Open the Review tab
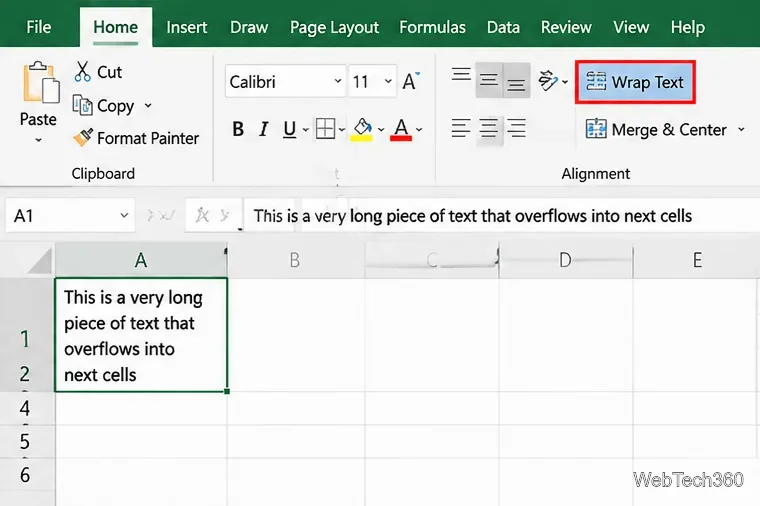This screenshot has width=760, height=506. [x=566, y=27]
